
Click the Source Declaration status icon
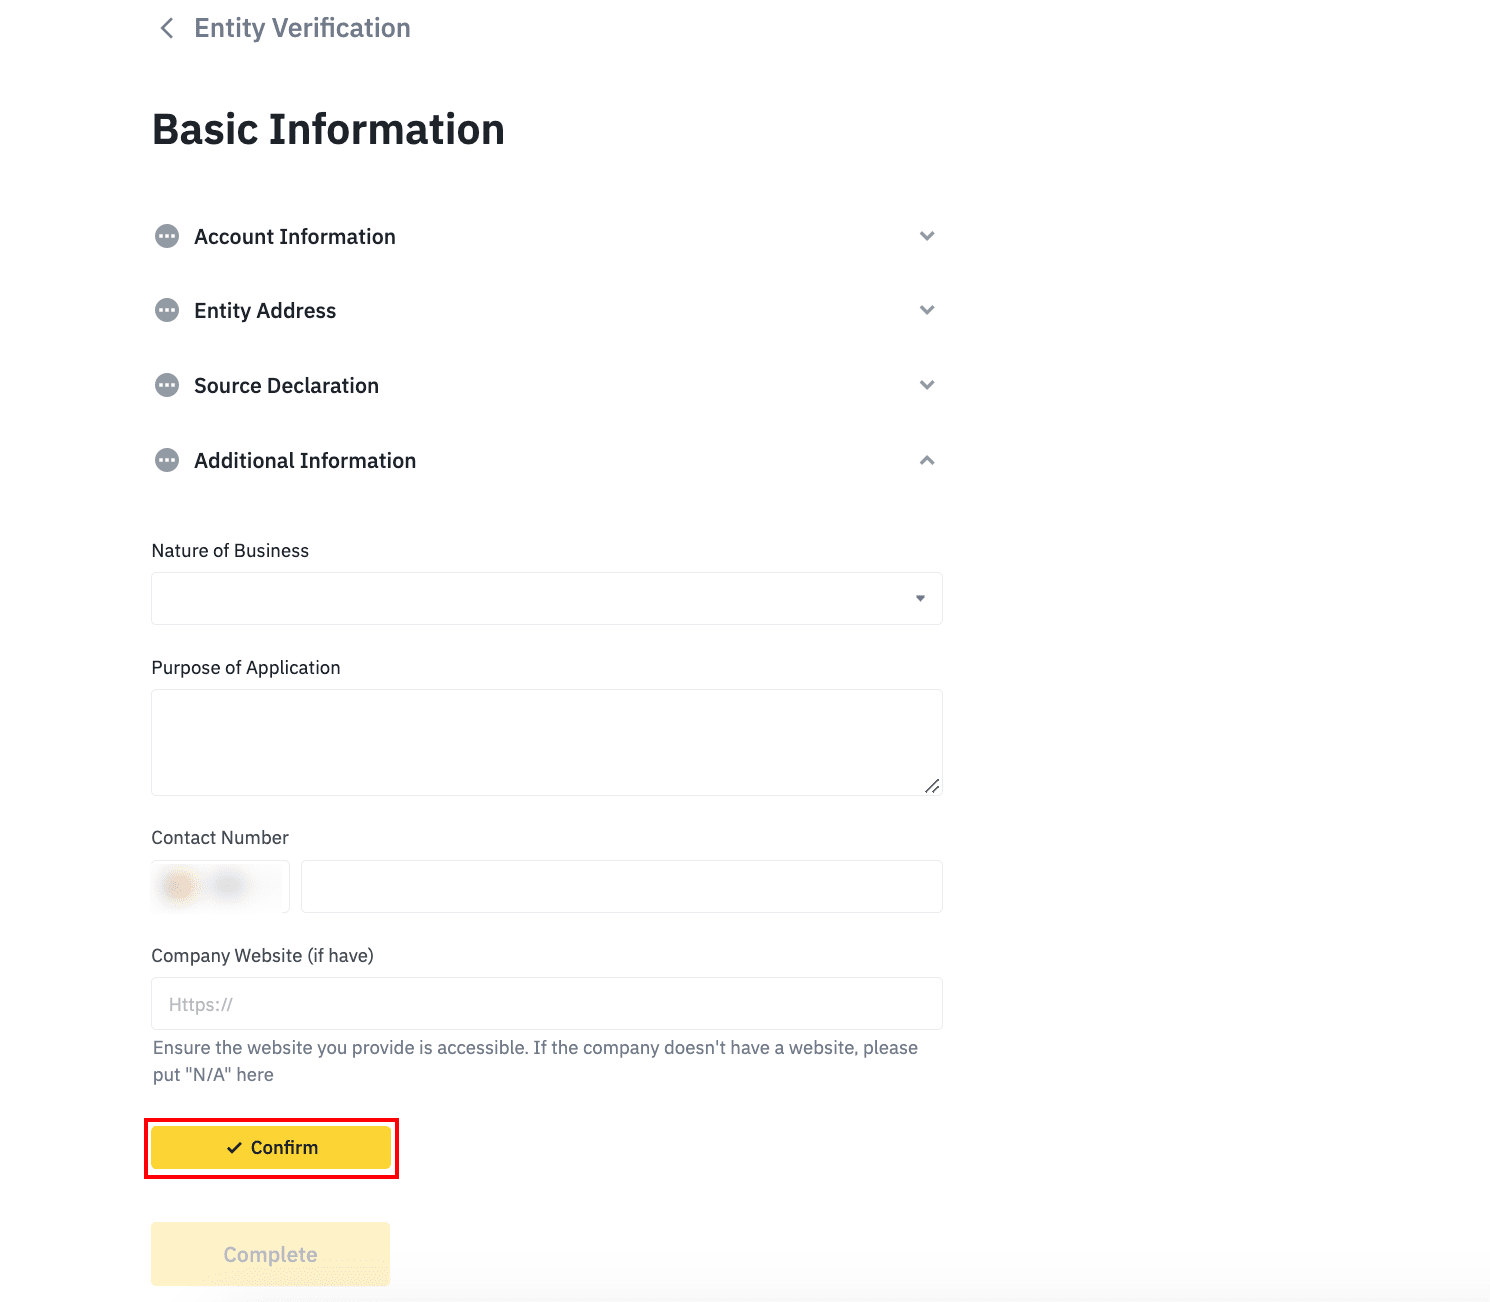167,385
